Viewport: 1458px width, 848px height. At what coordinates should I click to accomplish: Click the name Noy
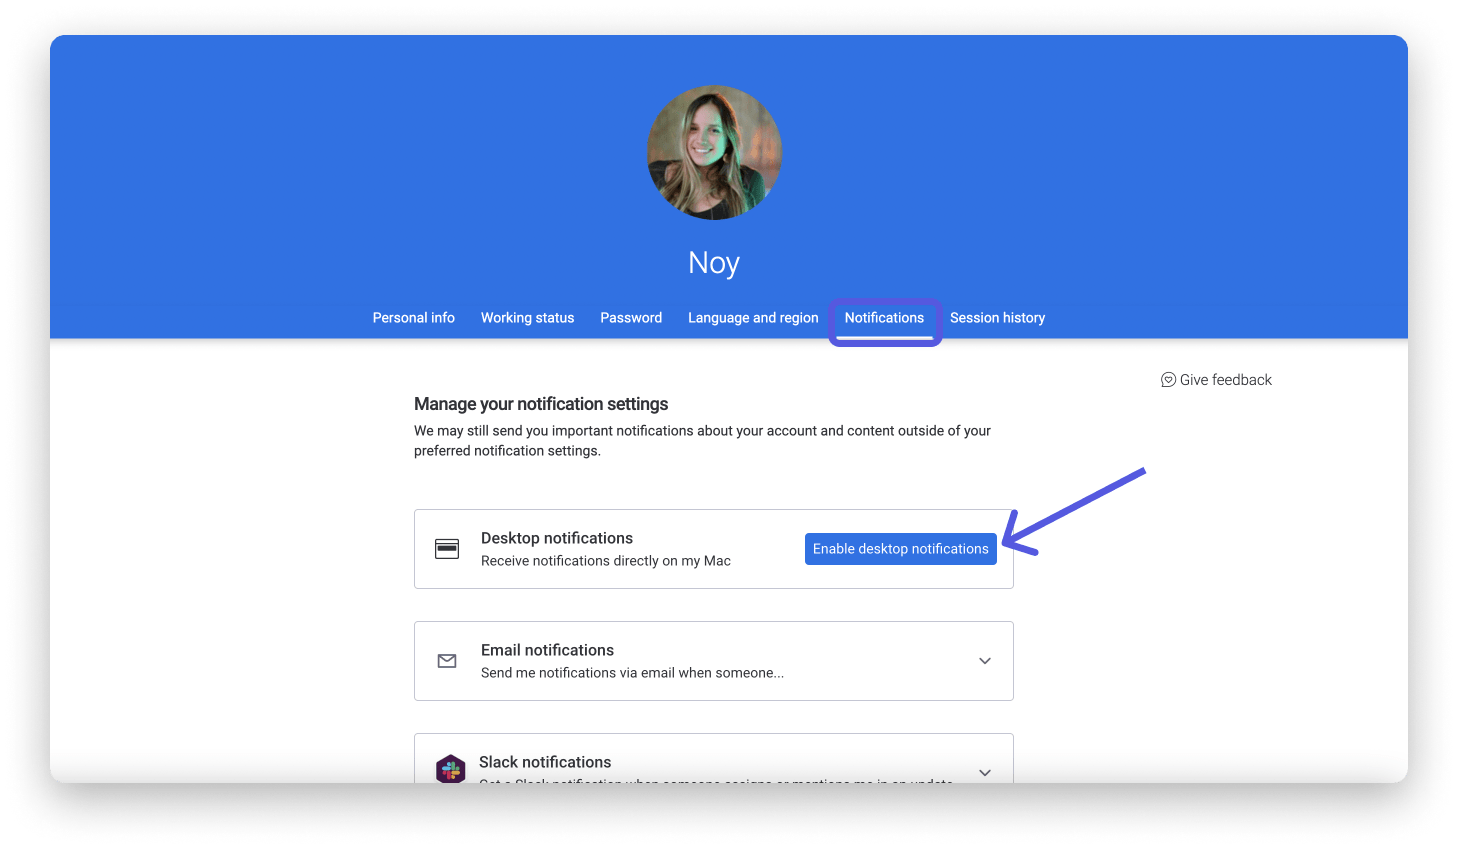713,262
